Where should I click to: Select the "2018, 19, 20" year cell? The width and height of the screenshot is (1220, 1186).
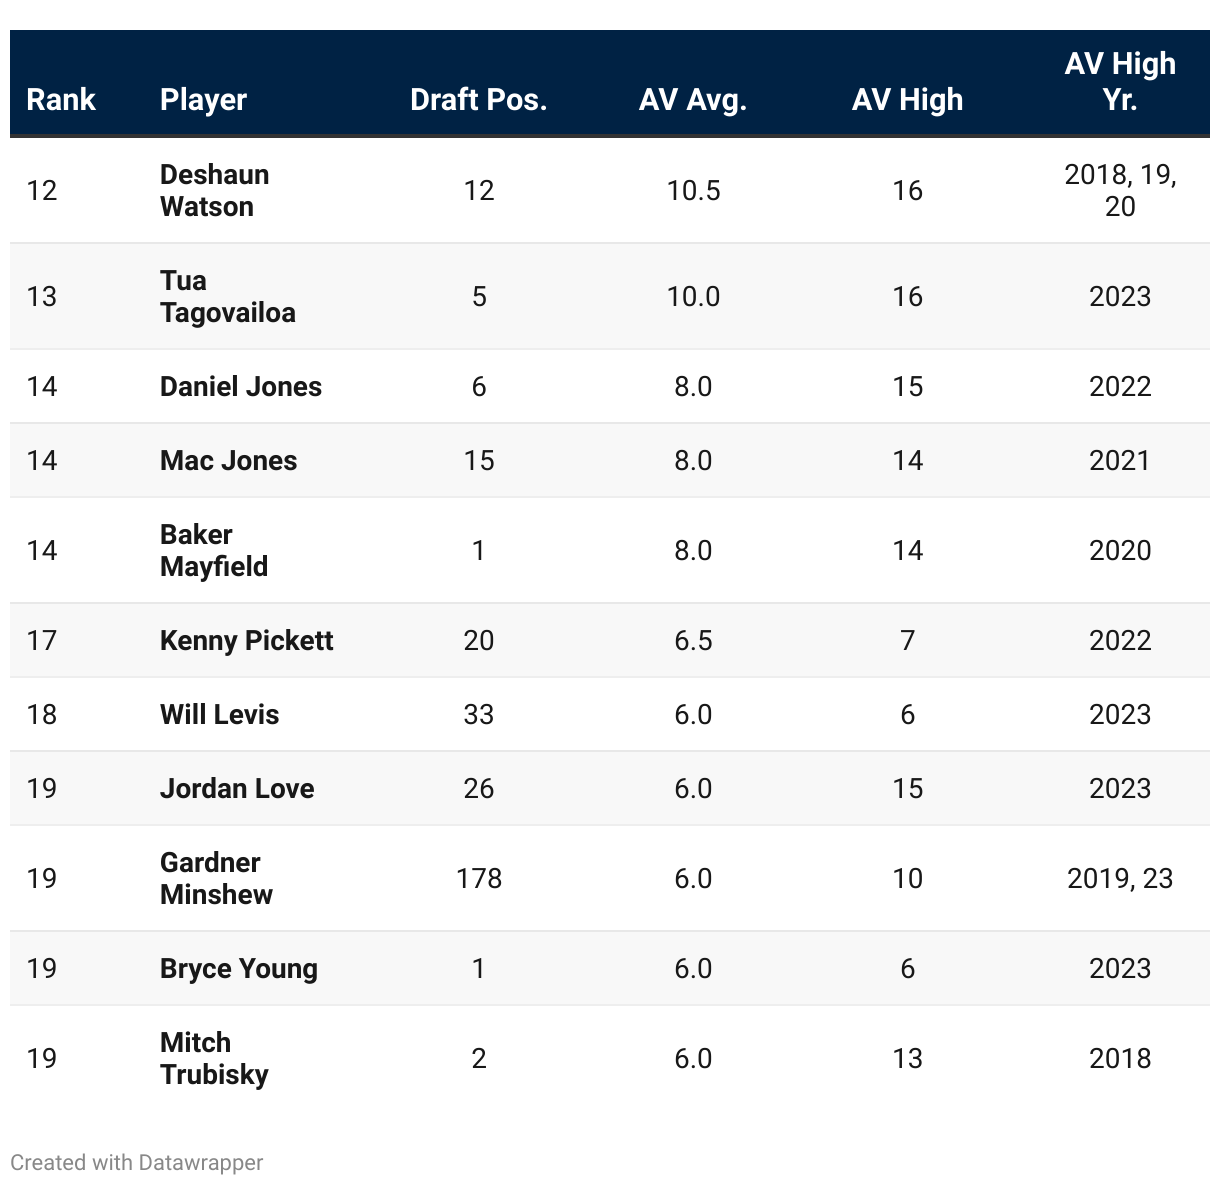tap(1120, 190)
